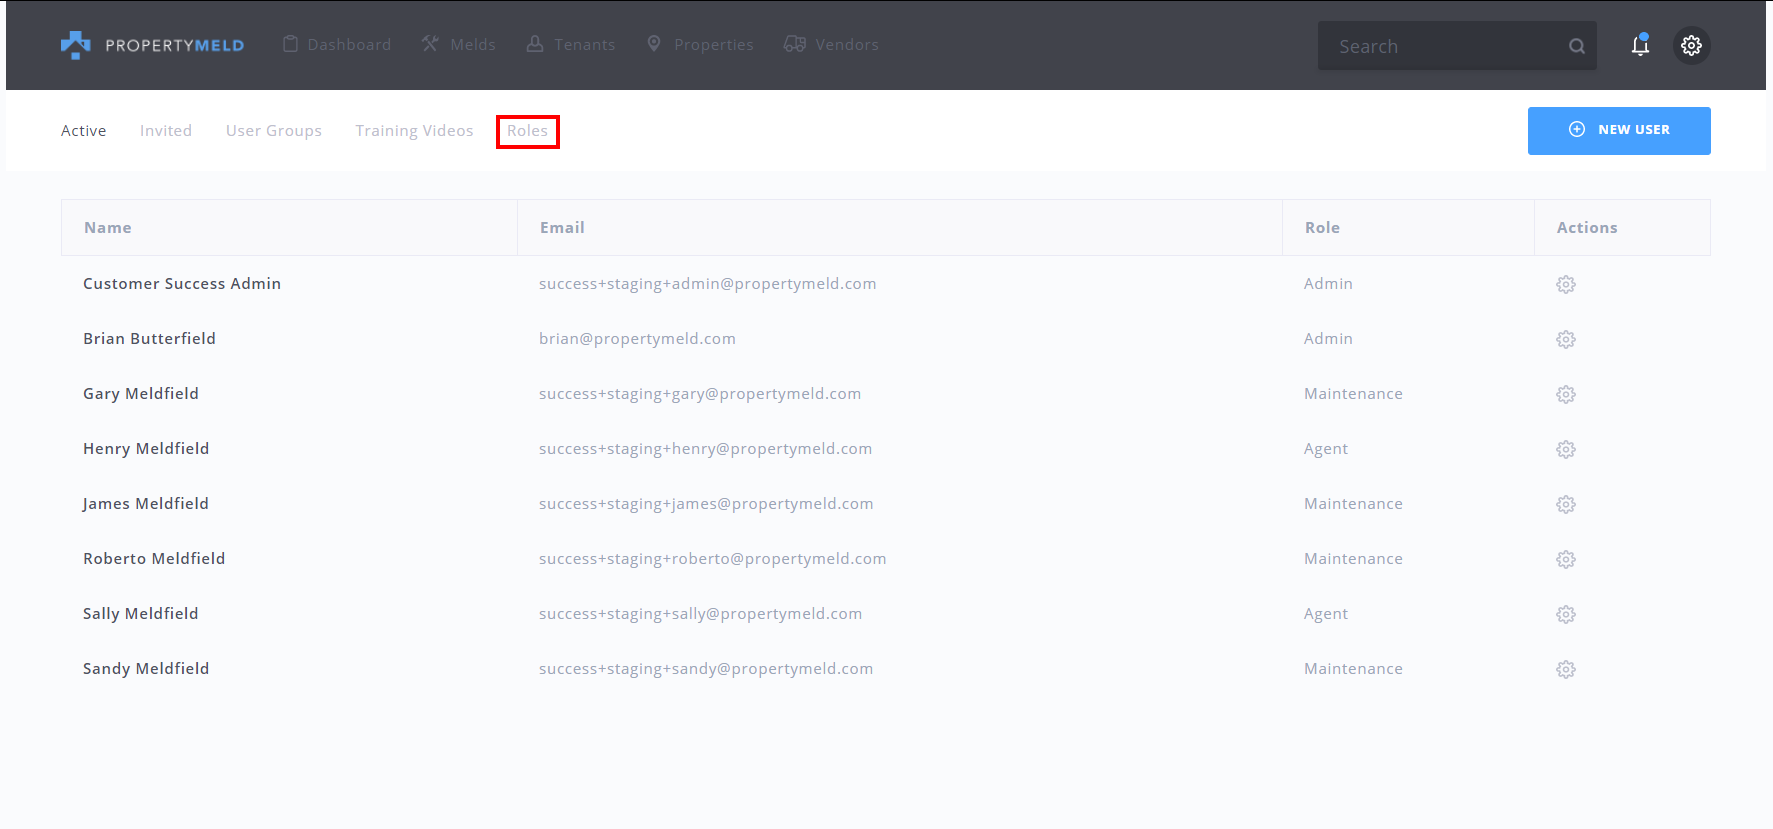Image resolution: width=1773 pixels, height=829 pixels.
Task: Open the User Groups tab
Action: click(x=273, y=131)
